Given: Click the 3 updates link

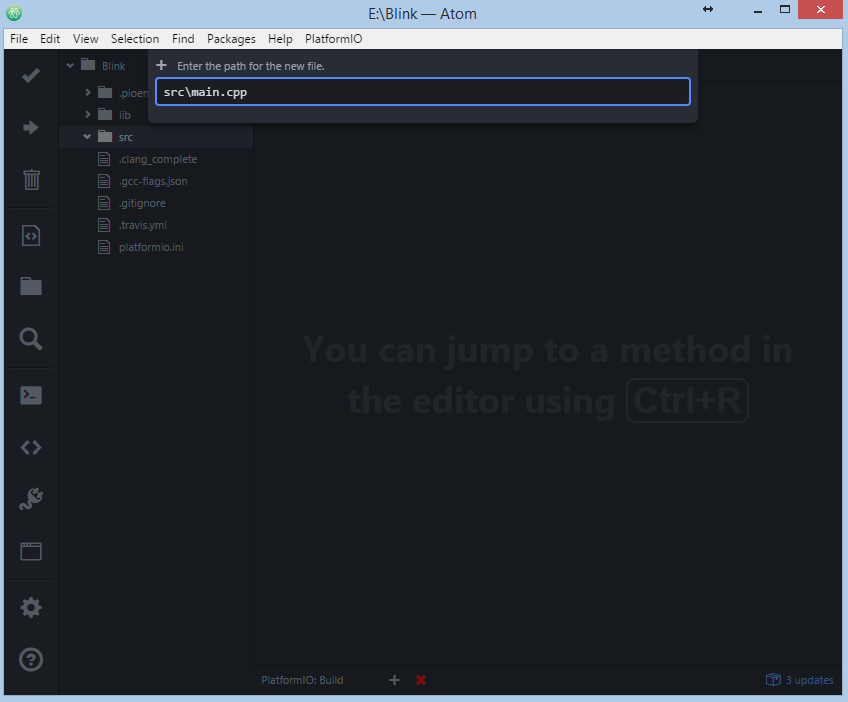Looking at the screenshot, I should coord(810,680).
